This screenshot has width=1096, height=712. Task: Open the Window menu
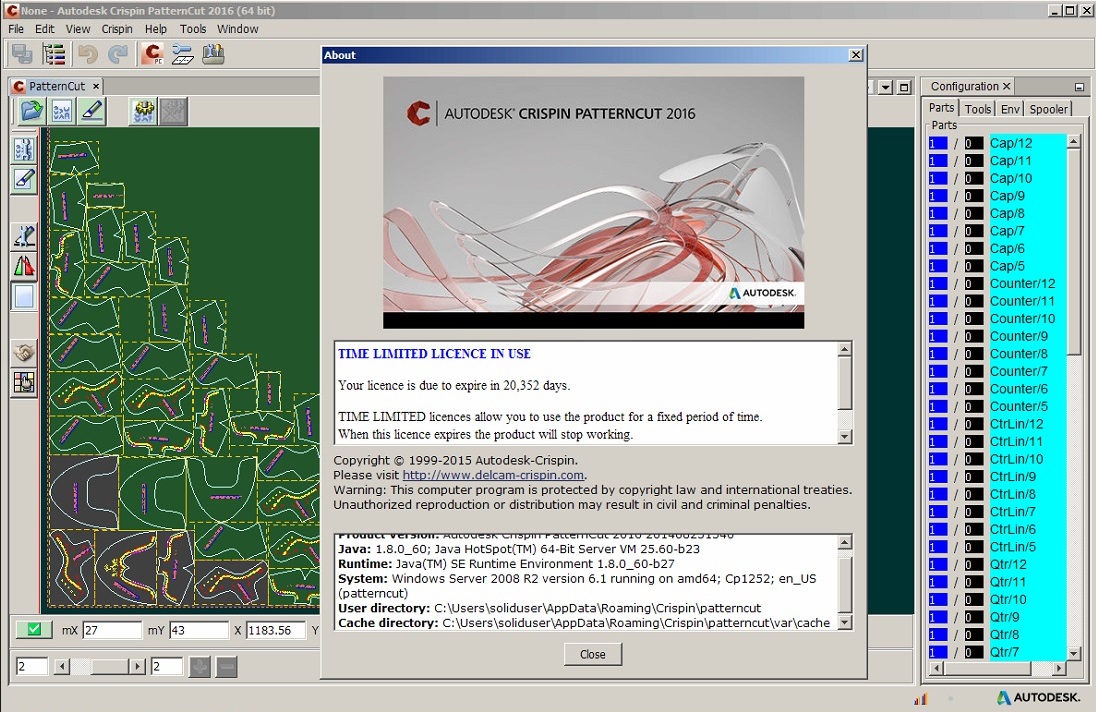coord(238,29)
